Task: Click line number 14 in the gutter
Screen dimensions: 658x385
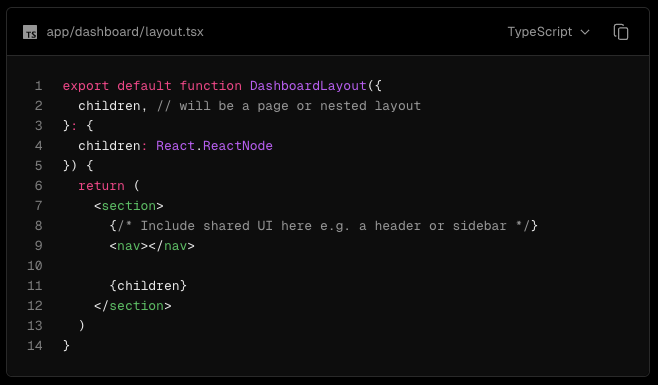Action: (x=35, y=346)
